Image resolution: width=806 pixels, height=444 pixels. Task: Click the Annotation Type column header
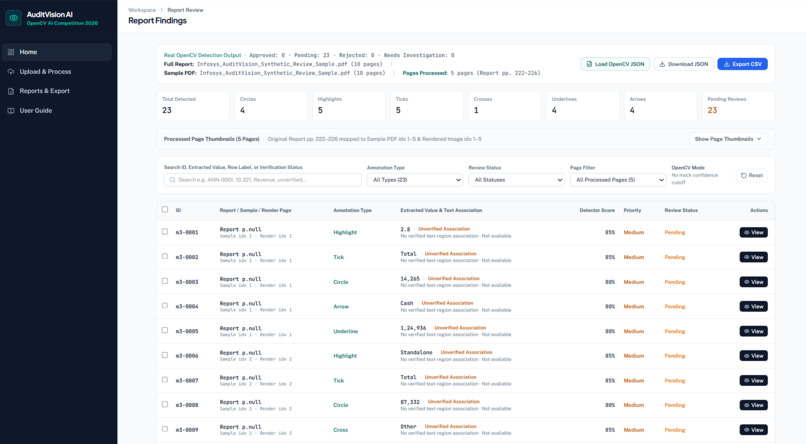tap(352, 210)
